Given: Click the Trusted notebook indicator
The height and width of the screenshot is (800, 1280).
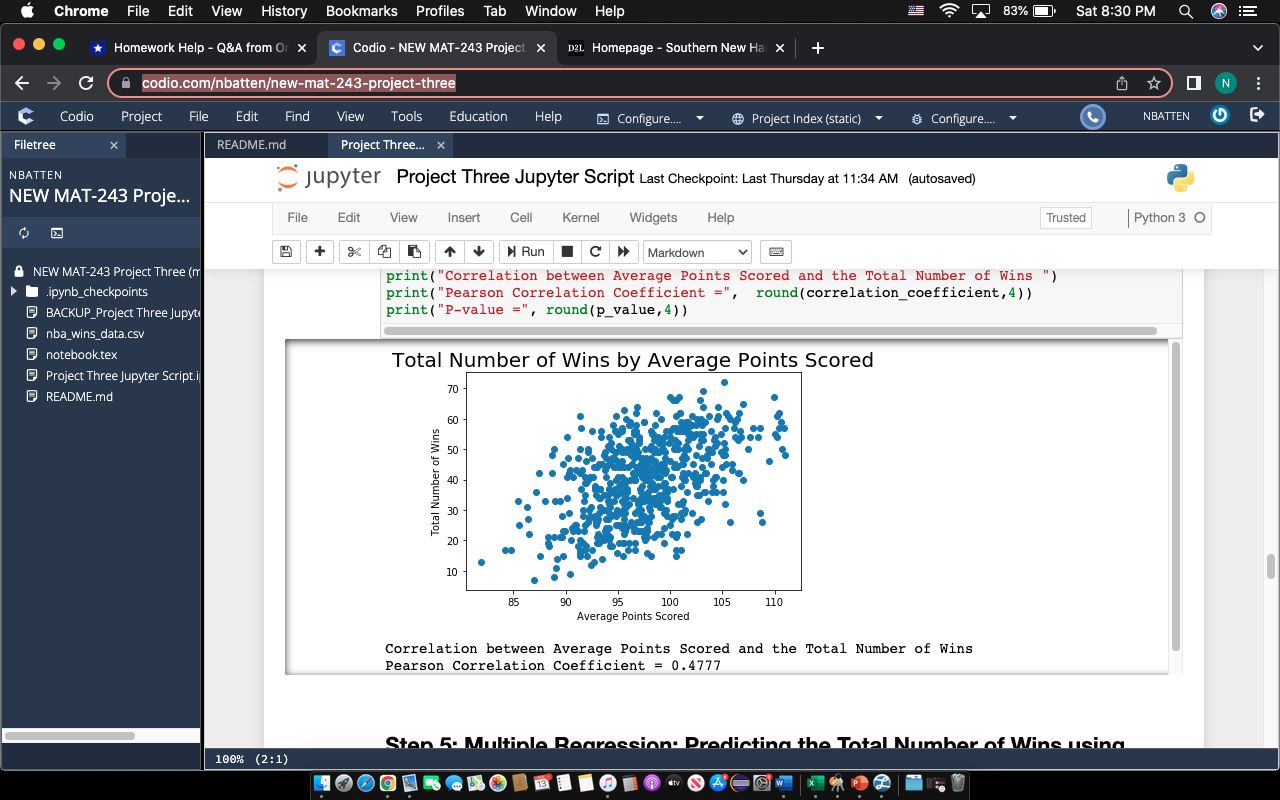Looking at the screenshot, I should (1065, 217).
